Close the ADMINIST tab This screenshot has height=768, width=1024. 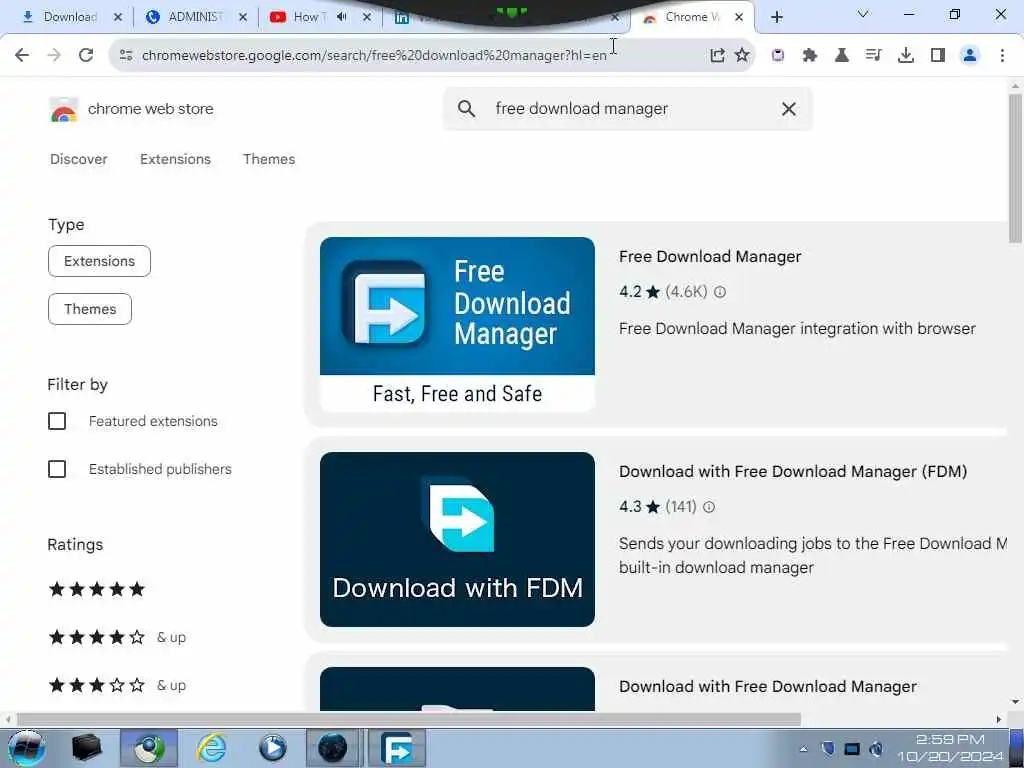(243, 17)
